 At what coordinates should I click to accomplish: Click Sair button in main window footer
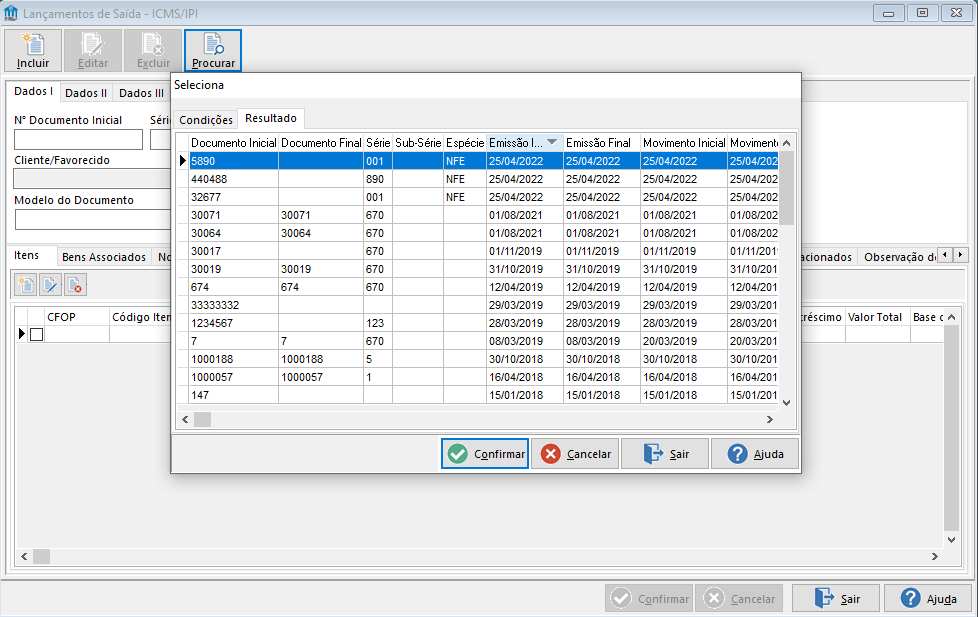[x=836, y=599]
